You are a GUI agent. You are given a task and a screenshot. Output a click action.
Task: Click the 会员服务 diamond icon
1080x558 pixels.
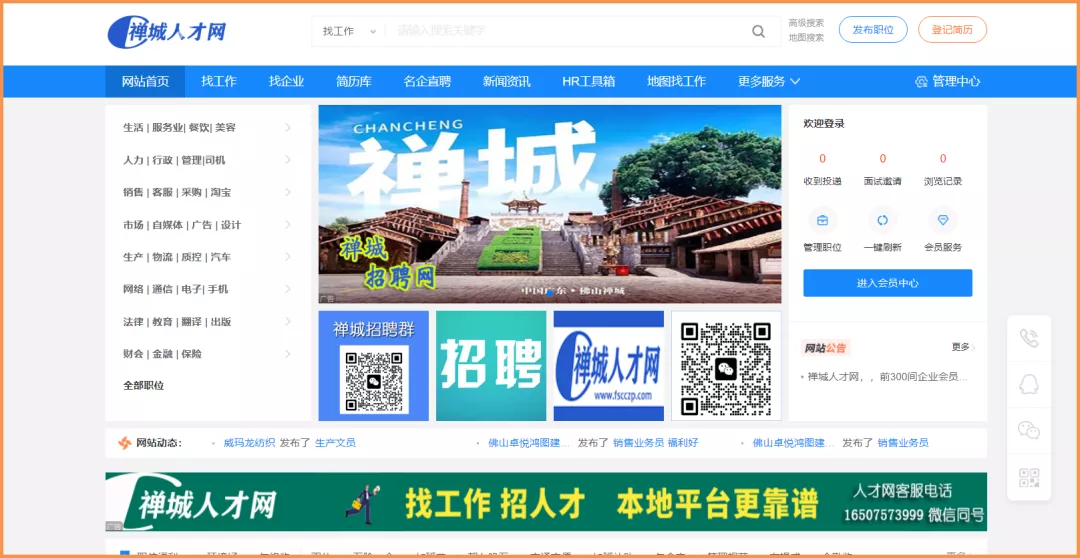943,220
